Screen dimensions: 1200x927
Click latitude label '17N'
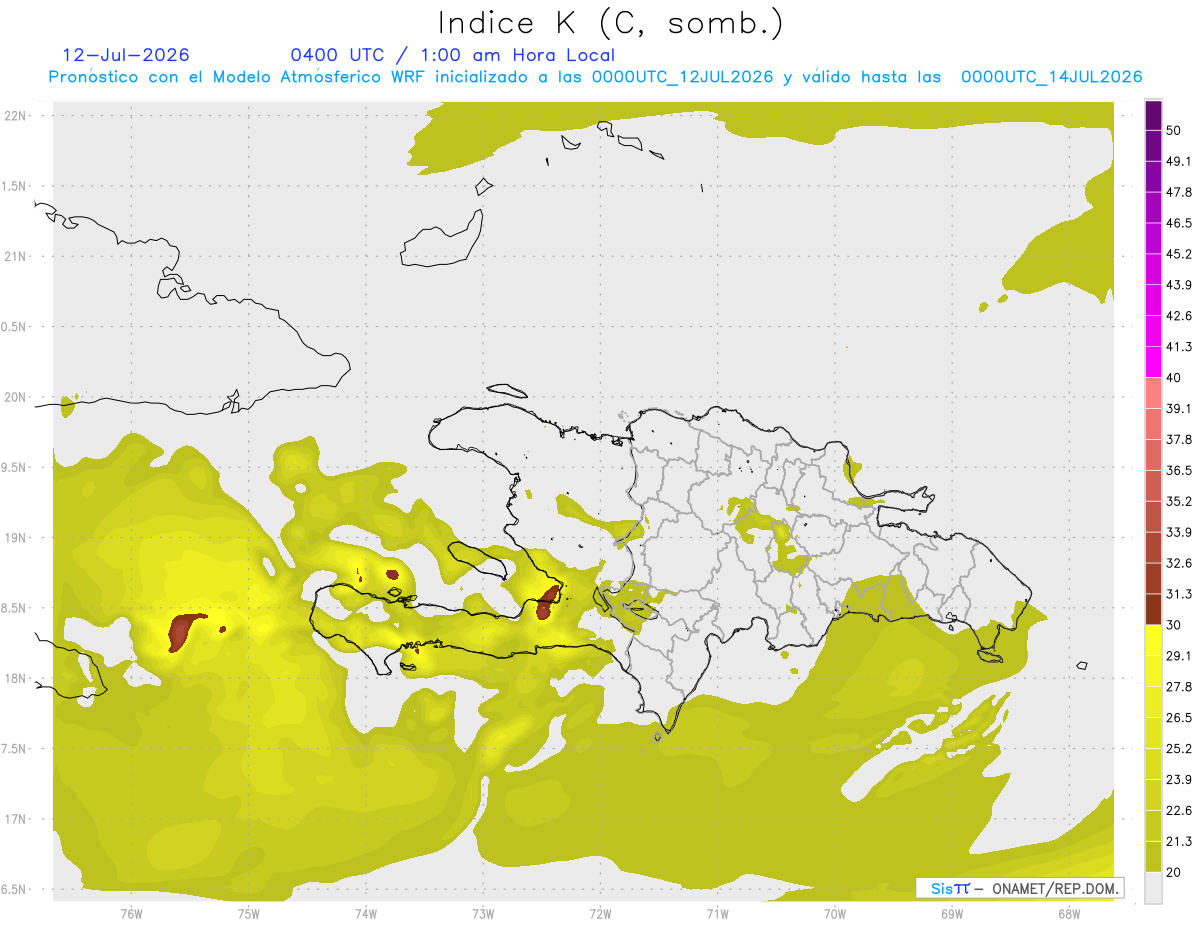[15, 819]
